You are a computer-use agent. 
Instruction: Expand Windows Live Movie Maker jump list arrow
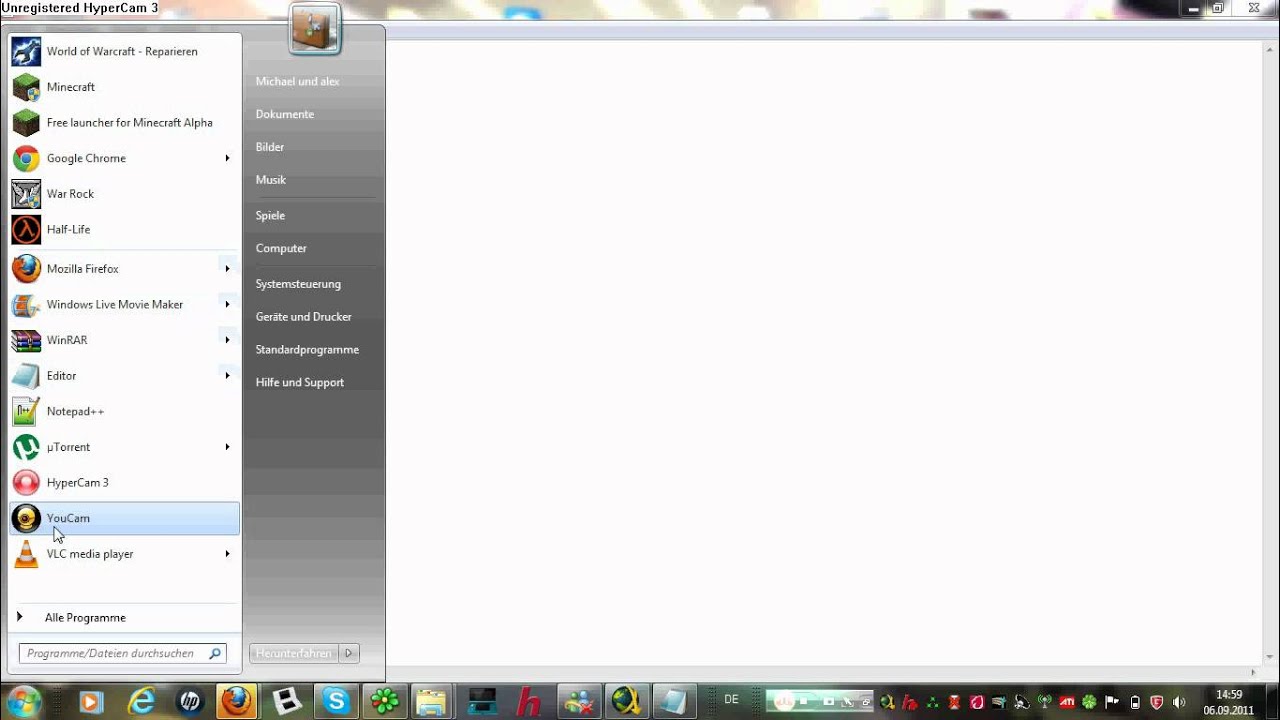click(227, 305)
